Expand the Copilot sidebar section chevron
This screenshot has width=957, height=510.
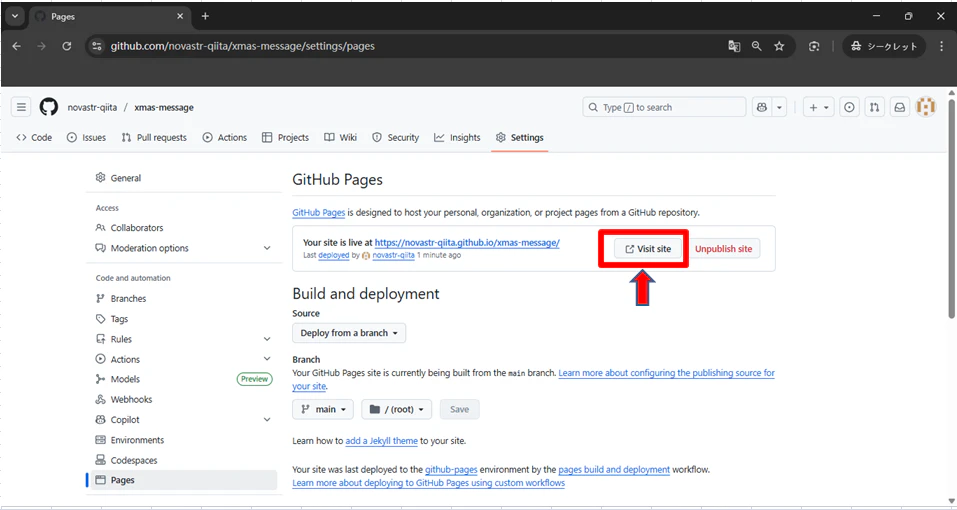pos(267,420)
